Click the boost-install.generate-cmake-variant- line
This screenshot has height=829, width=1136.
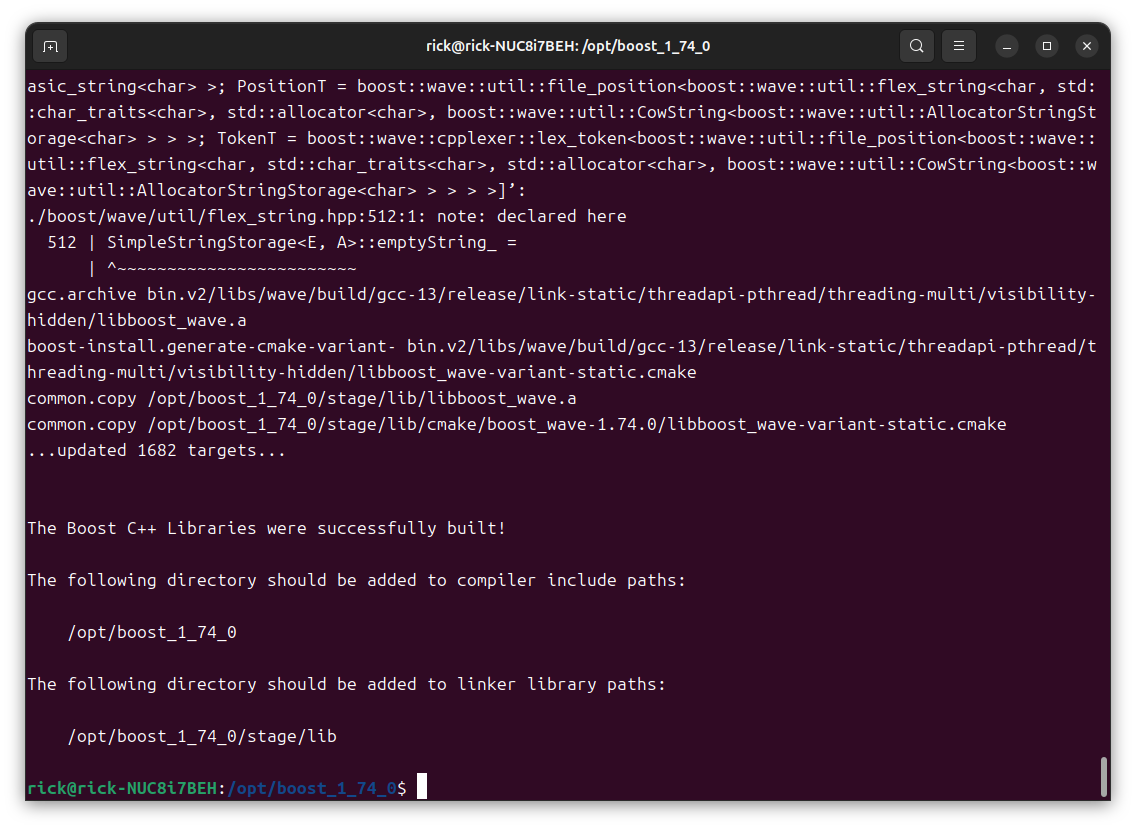[x=561, y=346]
